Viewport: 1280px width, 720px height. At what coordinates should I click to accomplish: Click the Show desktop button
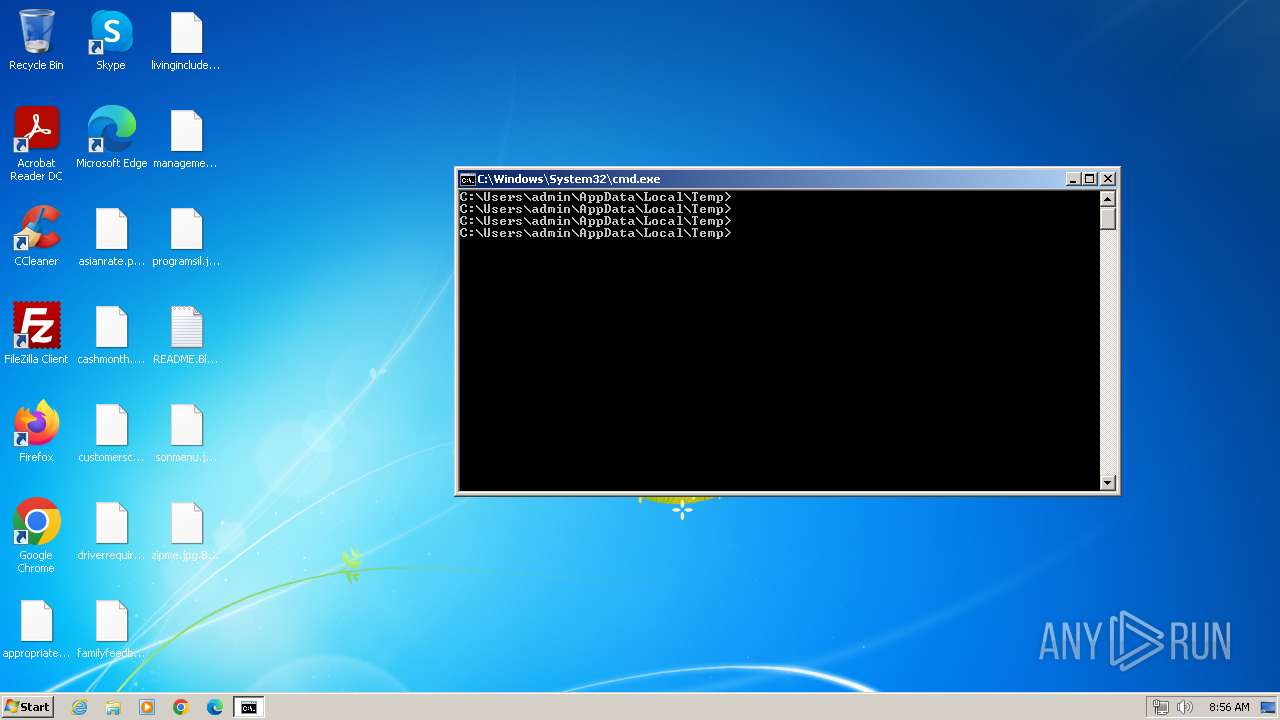pos(1269,707)
